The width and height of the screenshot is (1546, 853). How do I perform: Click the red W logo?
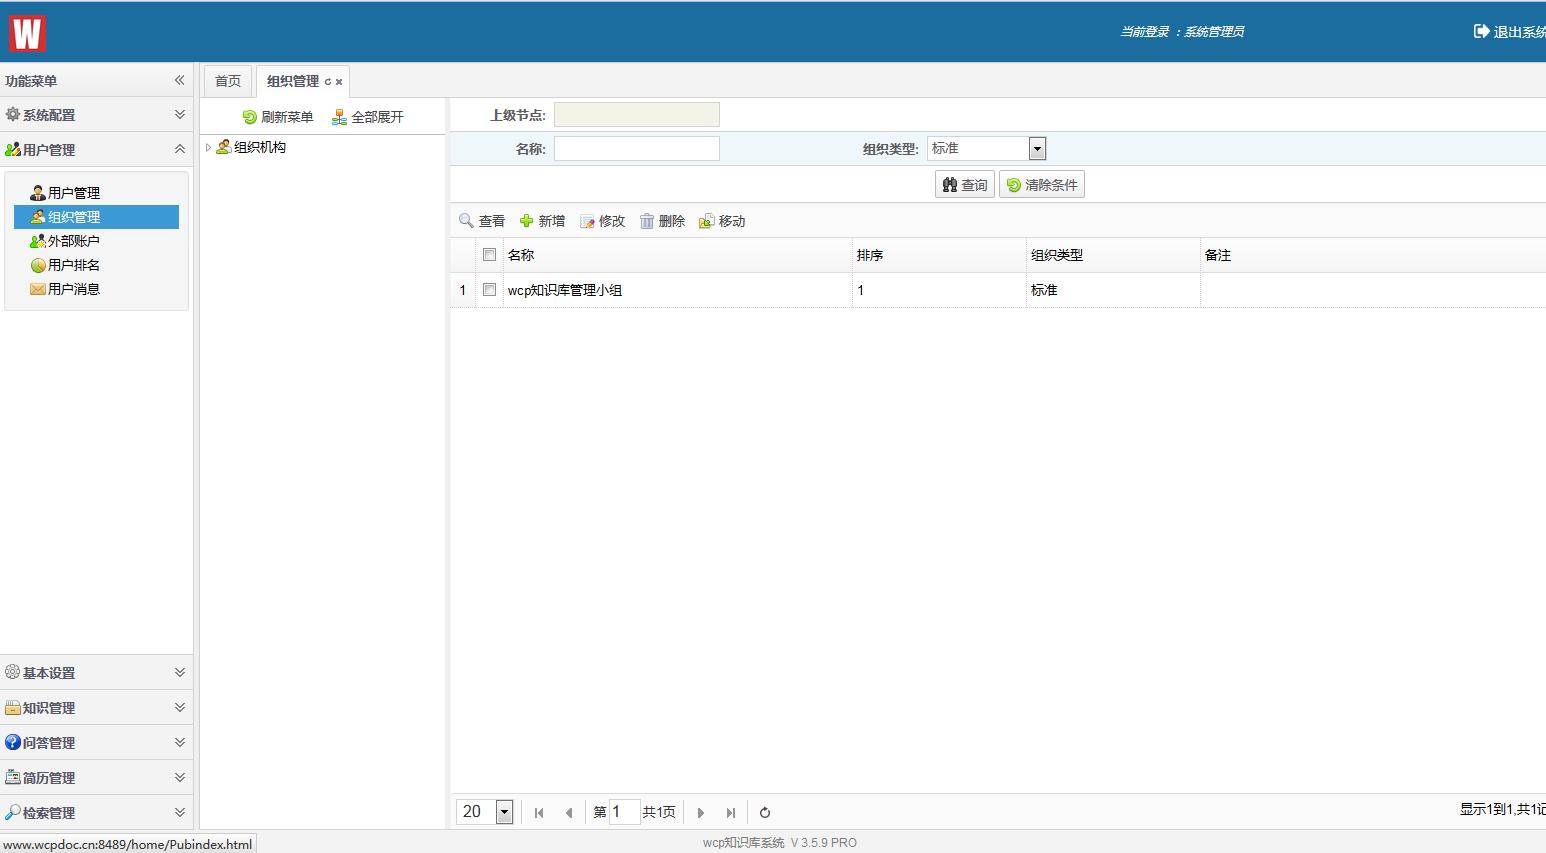pyautogui.click(x=27, y=32)
